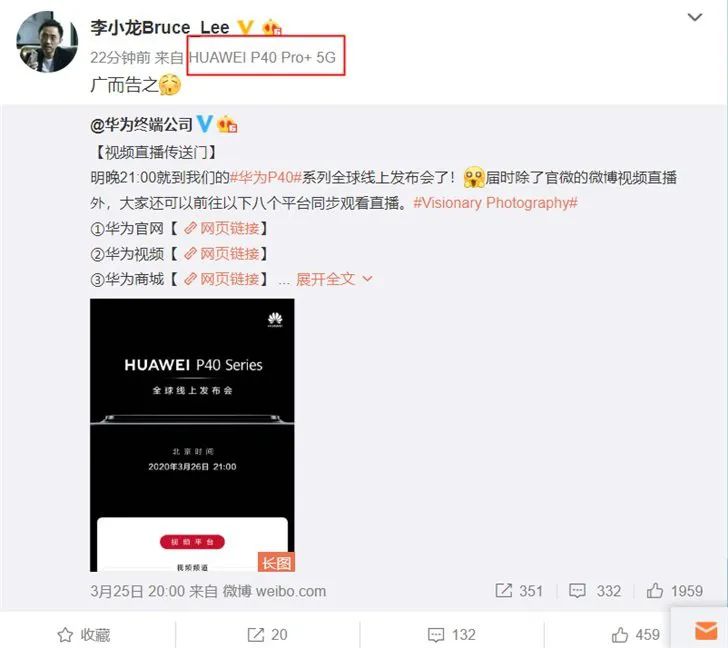
Task: Click Bruce Lee's profile avatar
Action: click(47, 42)
